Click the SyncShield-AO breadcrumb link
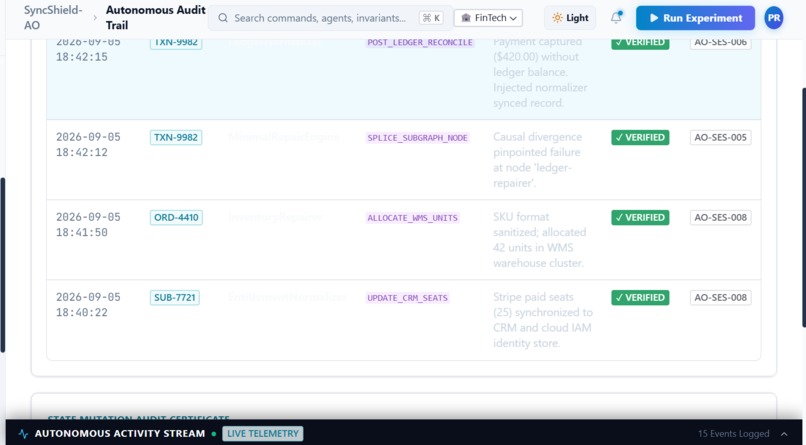The height and width of the screenshot is (445, 806). (53, 17)
